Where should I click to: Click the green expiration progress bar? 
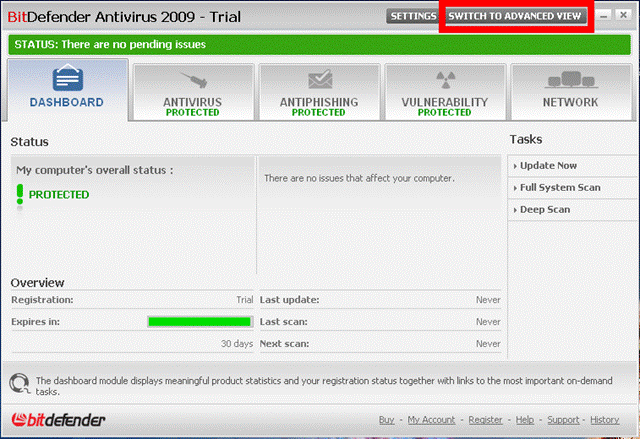[199, 321]
